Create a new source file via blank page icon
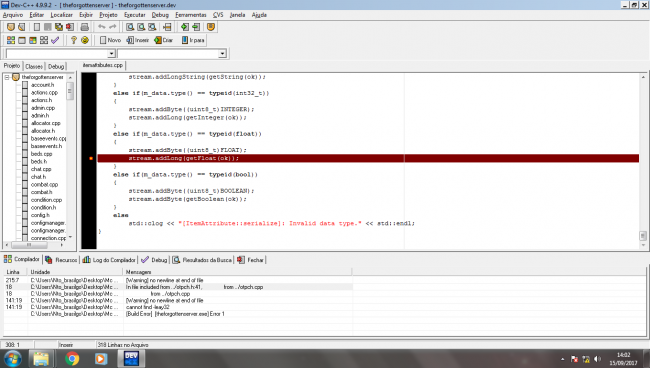This screenshot has width=650, height=368. (x=37, y=27)
